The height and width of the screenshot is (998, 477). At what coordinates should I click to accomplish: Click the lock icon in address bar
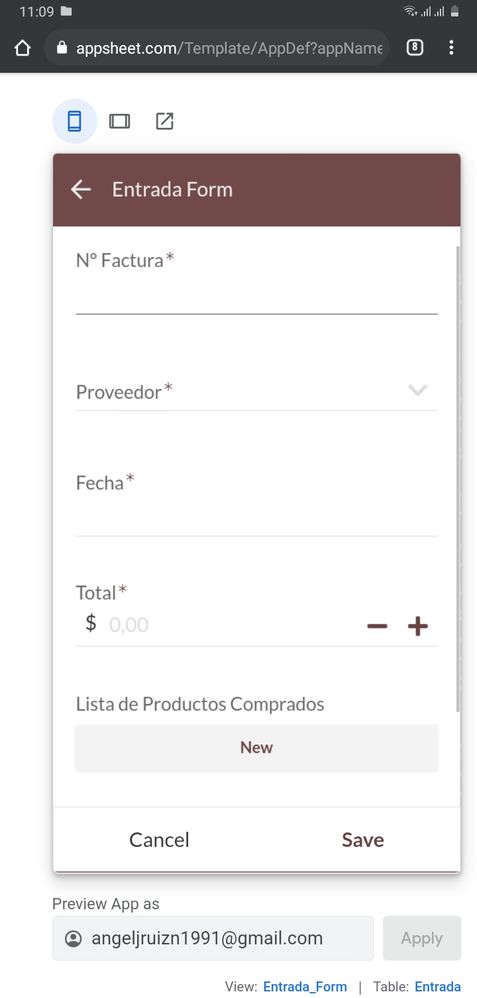tap(62, 48)
